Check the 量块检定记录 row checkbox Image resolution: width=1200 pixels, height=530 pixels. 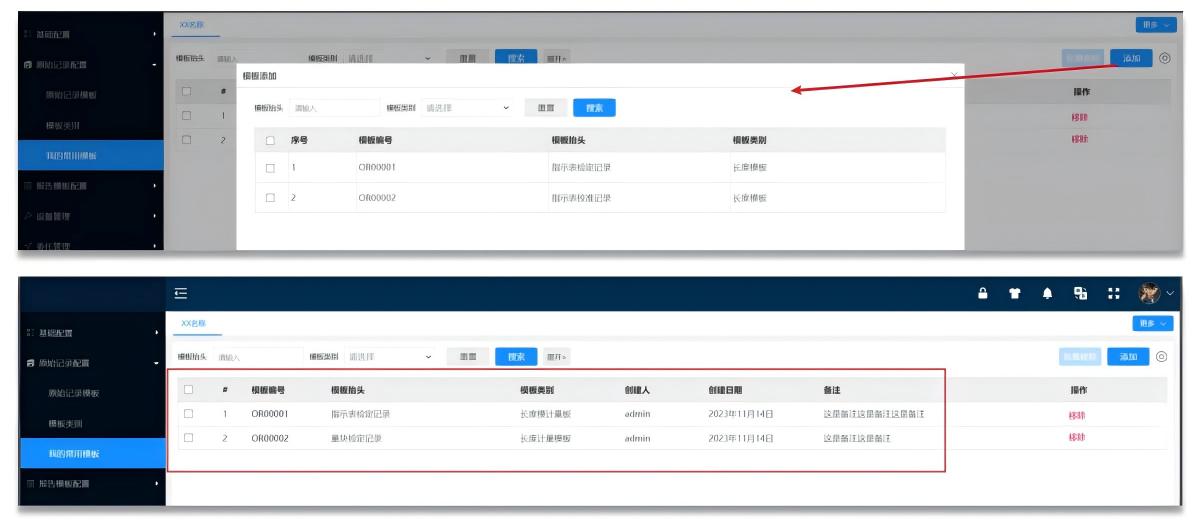[188, 438]
